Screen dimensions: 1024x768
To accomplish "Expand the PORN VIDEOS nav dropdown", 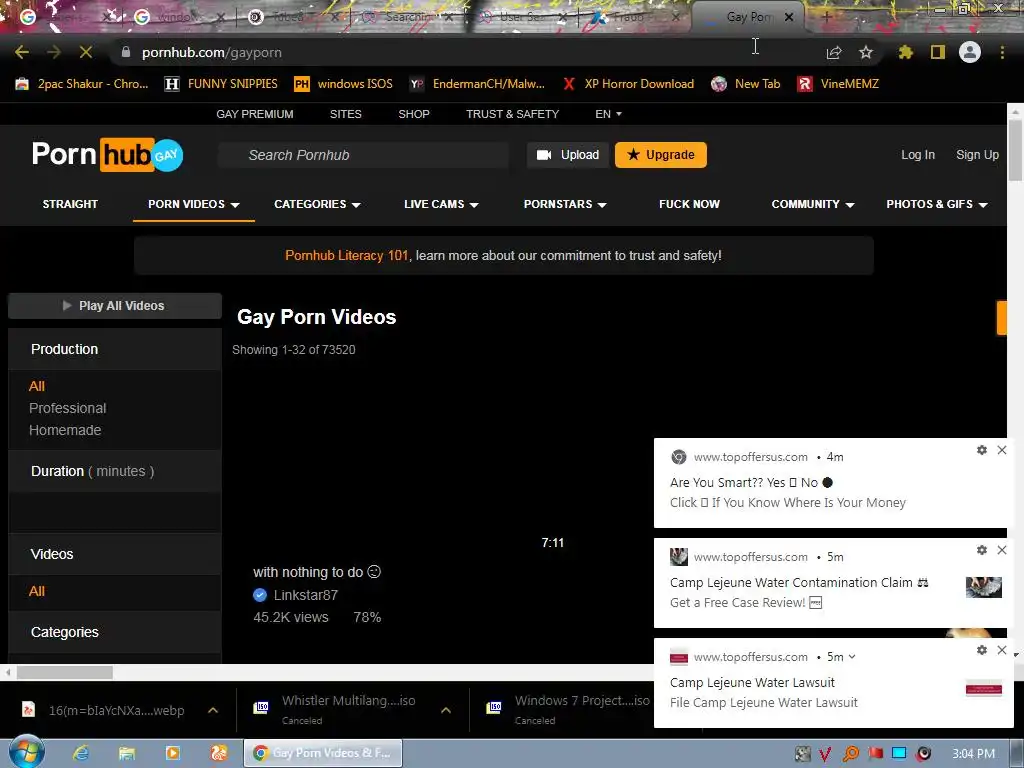I will [193, 204].
